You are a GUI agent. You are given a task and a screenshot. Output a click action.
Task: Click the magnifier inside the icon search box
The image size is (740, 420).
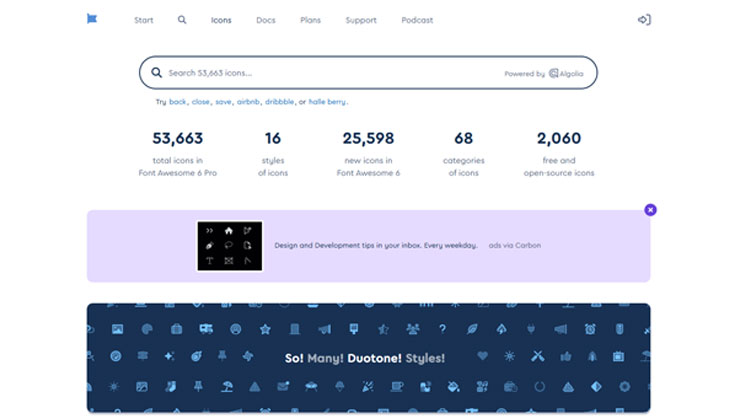[157, 73]
